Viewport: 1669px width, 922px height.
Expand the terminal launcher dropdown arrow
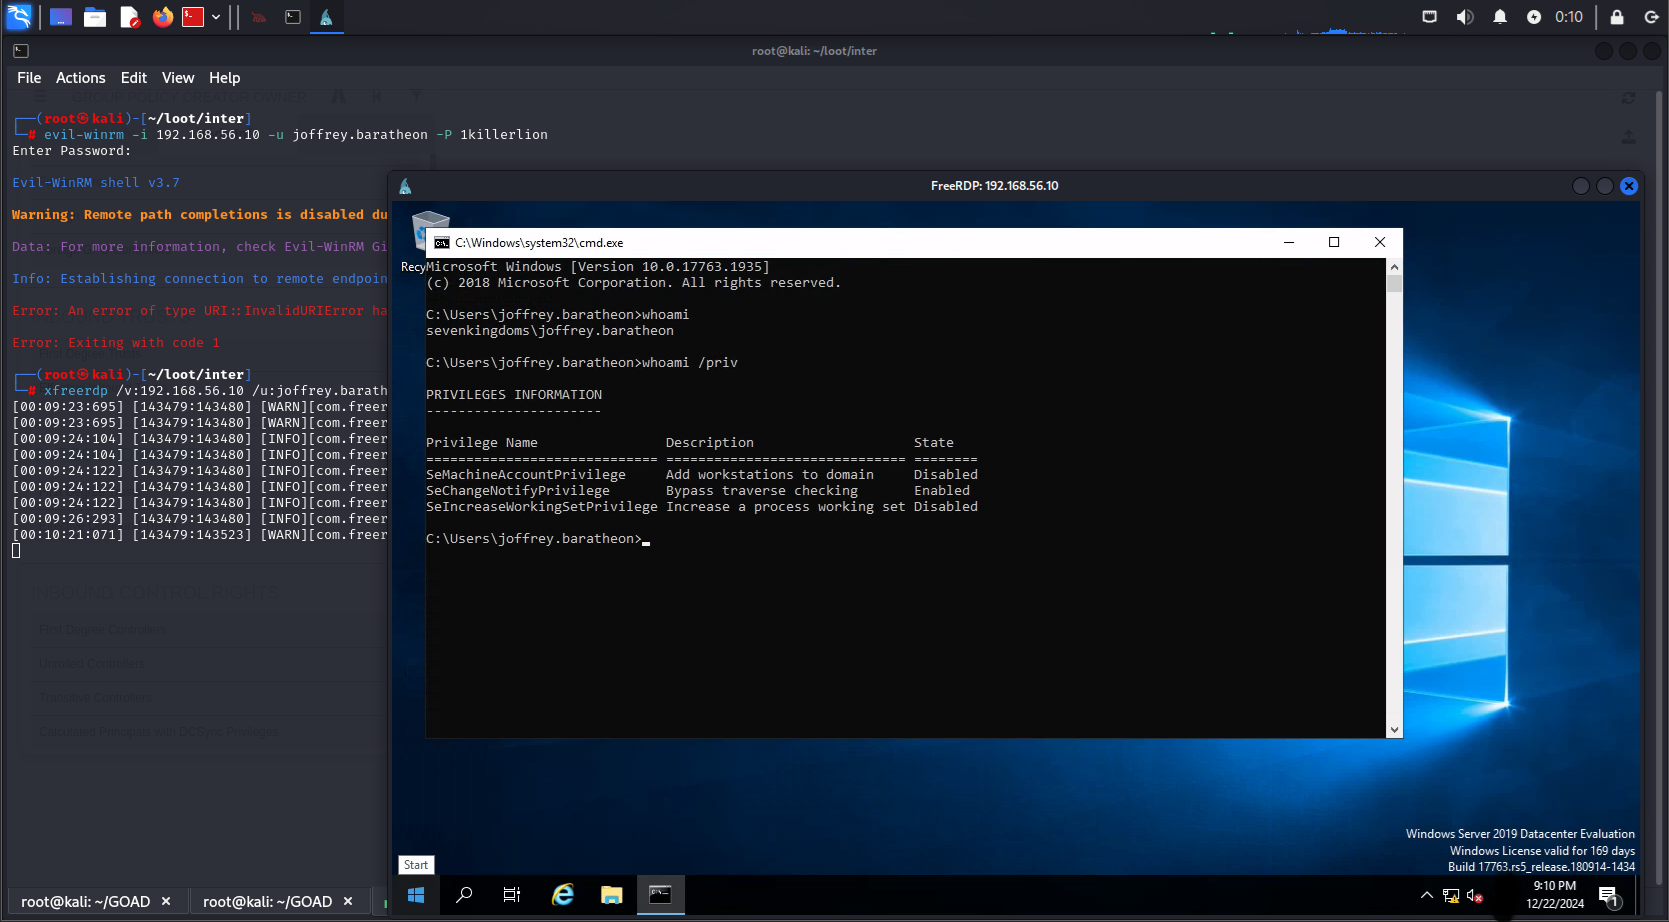pyautogui.click(x=216, y=17)
